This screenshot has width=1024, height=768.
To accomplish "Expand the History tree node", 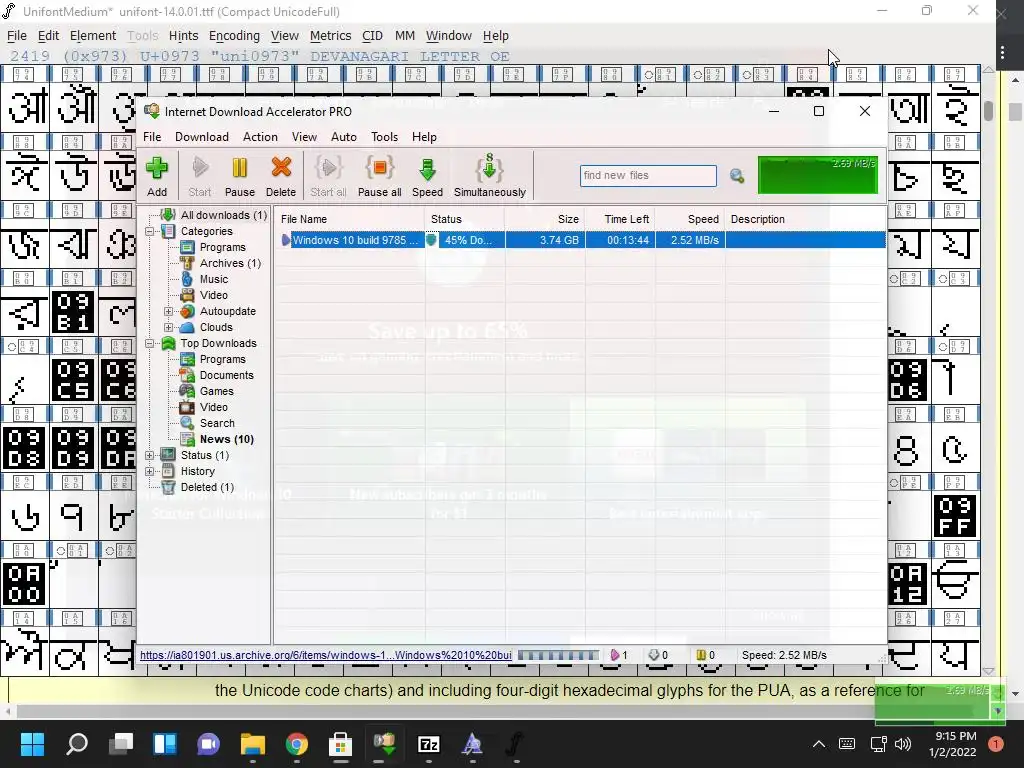I will [x=150, y=472].
